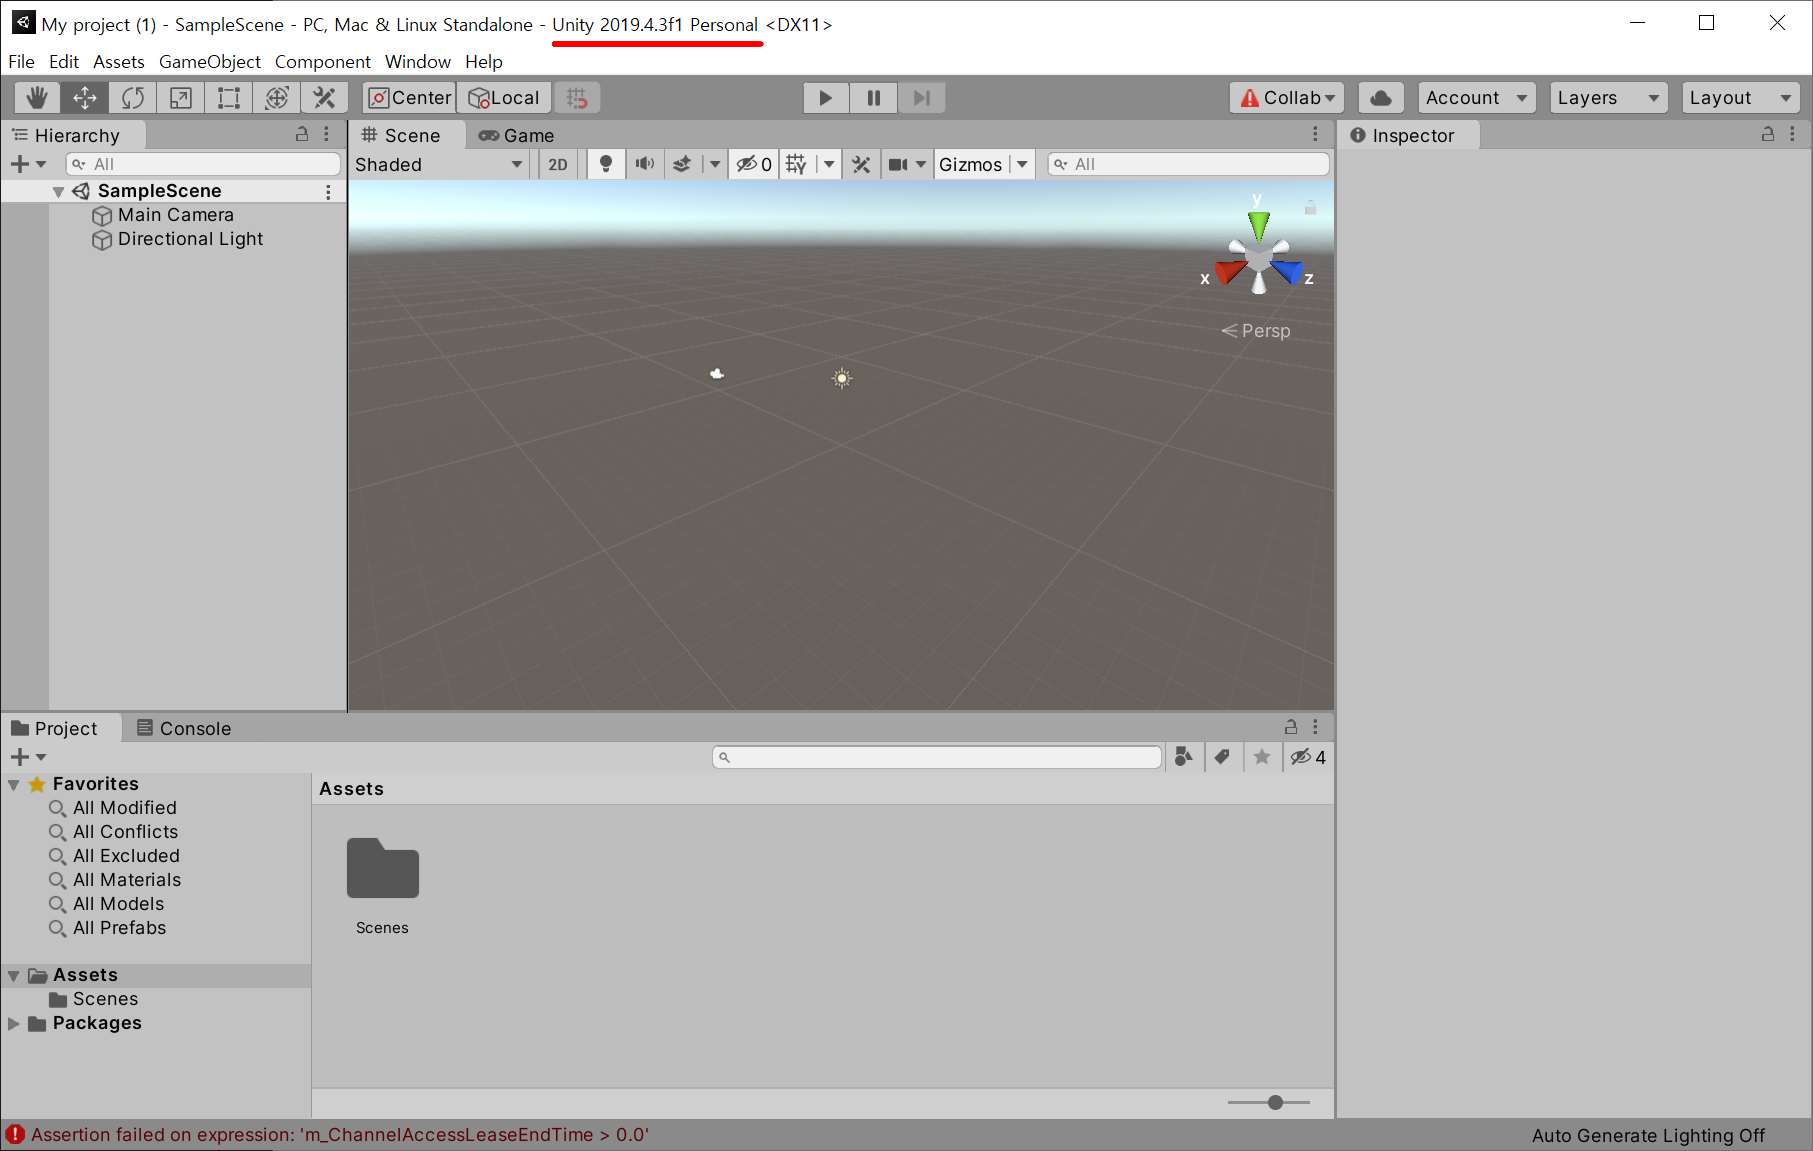Viewport: 1813px width, 1151px height.
Task: Select the Scale tool
Action: point(181,98)
